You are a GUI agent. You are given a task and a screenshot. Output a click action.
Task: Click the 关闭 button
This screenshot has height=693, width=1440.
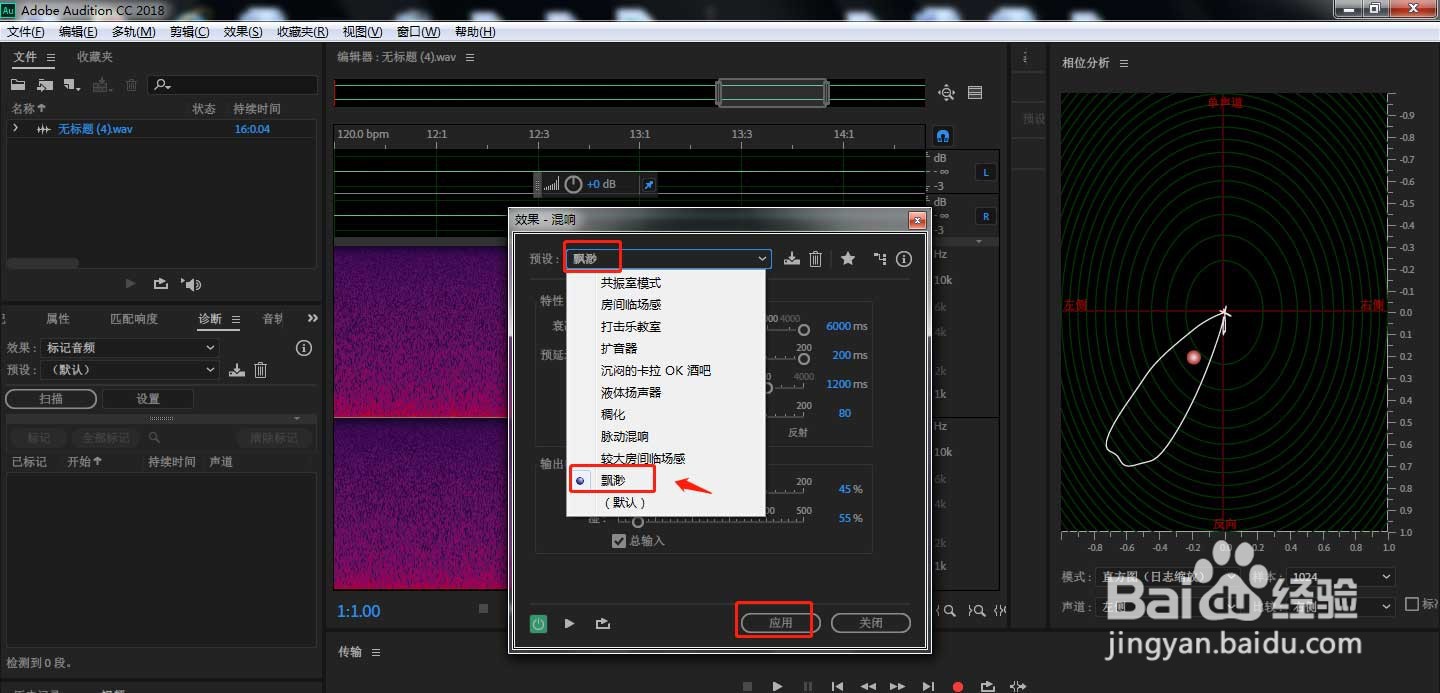870,623
